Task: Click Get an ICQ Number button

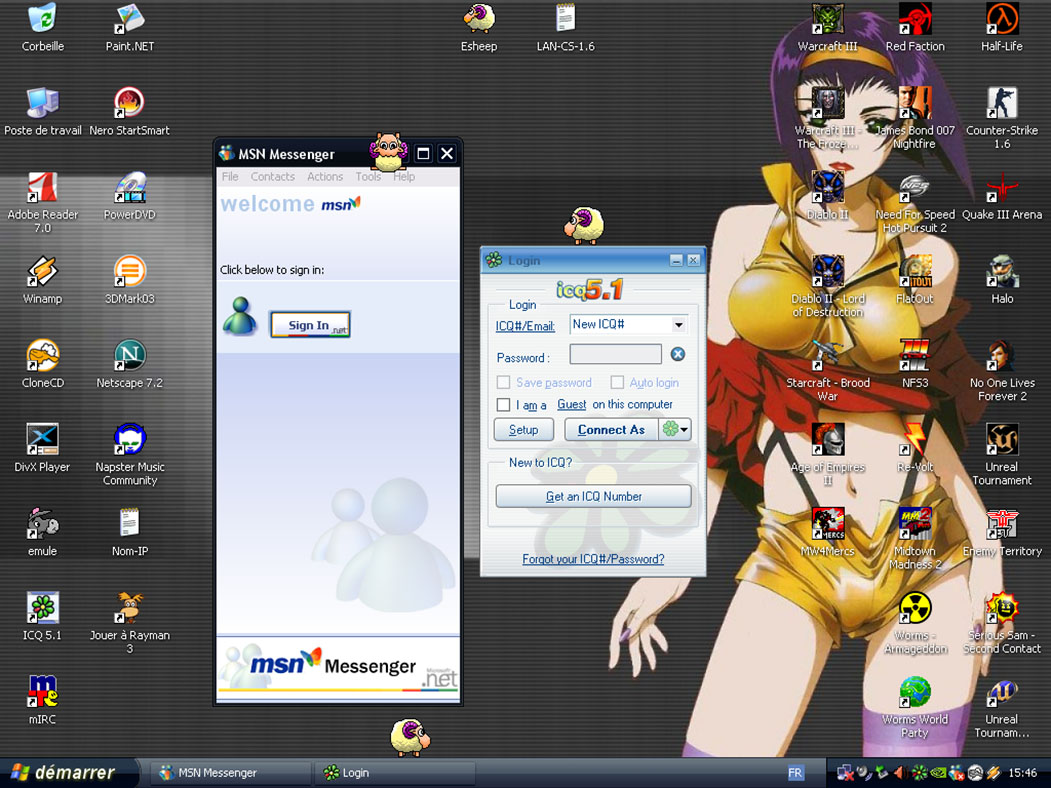Action: pos(593,497)
